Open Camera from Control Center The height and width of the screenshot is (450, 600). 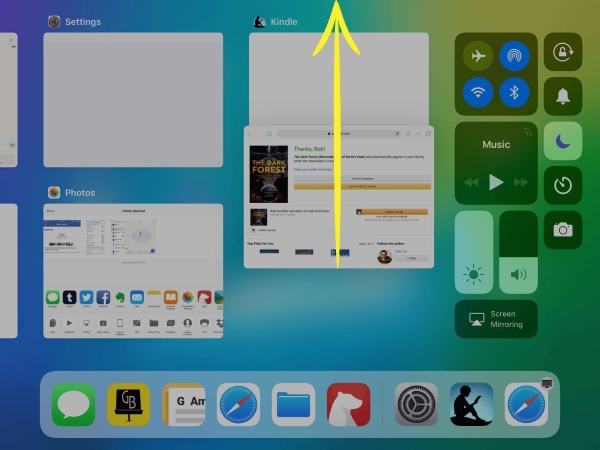coord(563,230)
